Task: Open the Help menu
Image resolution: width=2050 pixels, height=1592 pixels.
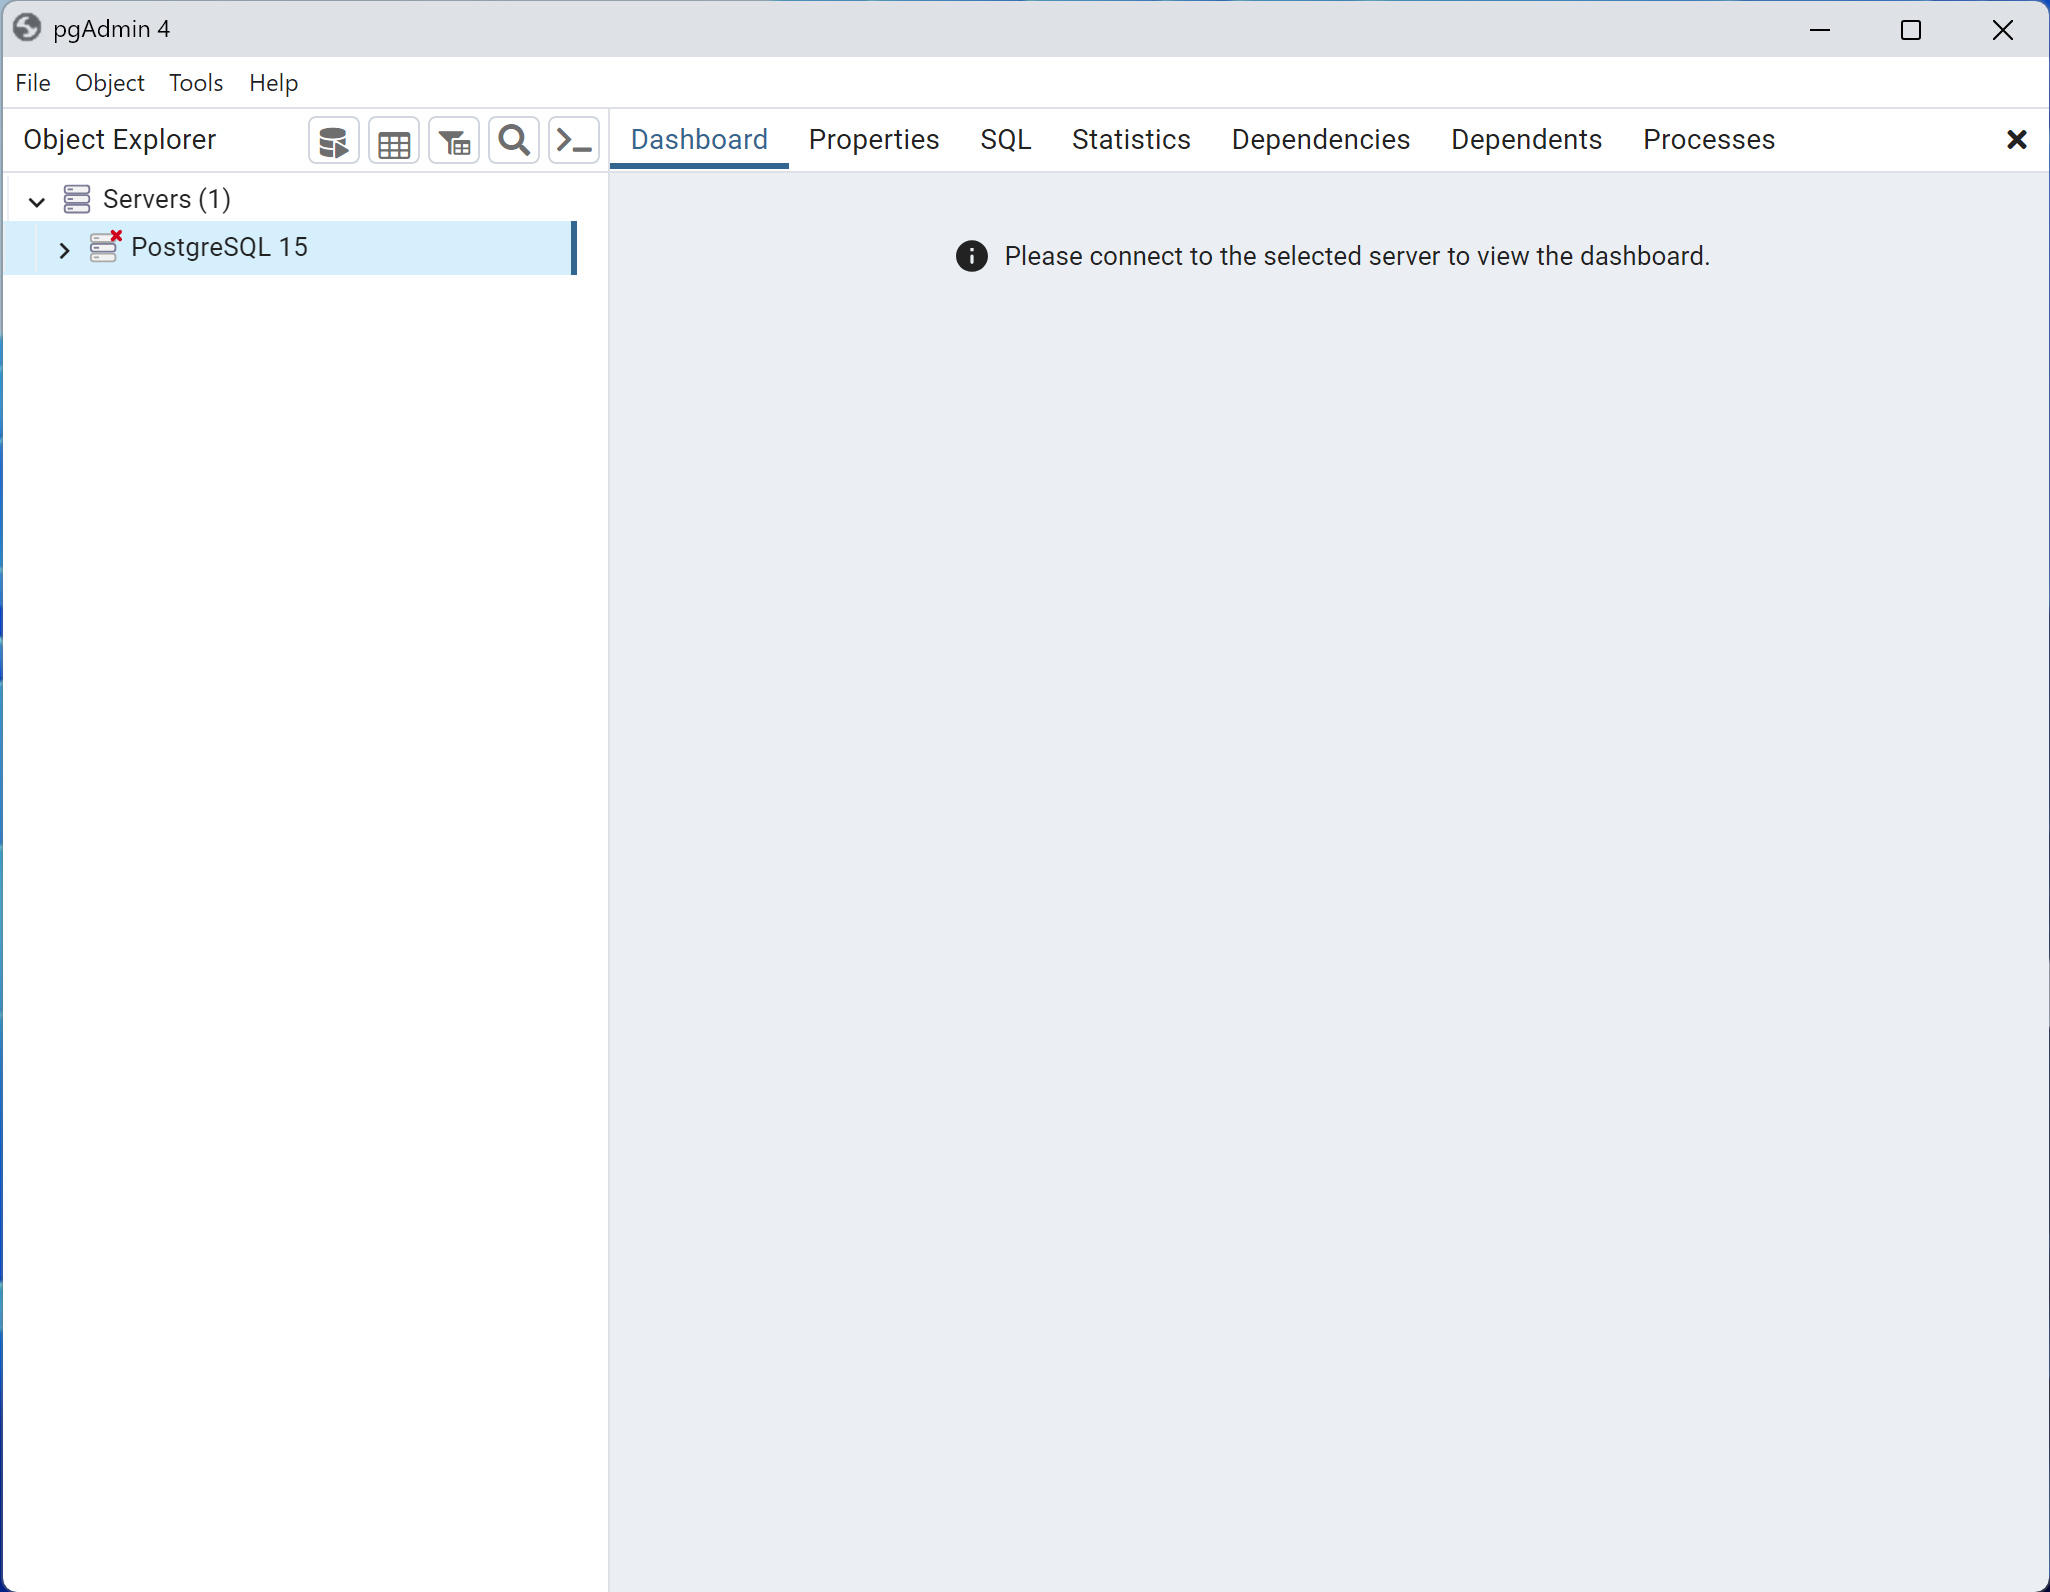Action: tap(274, 83)
